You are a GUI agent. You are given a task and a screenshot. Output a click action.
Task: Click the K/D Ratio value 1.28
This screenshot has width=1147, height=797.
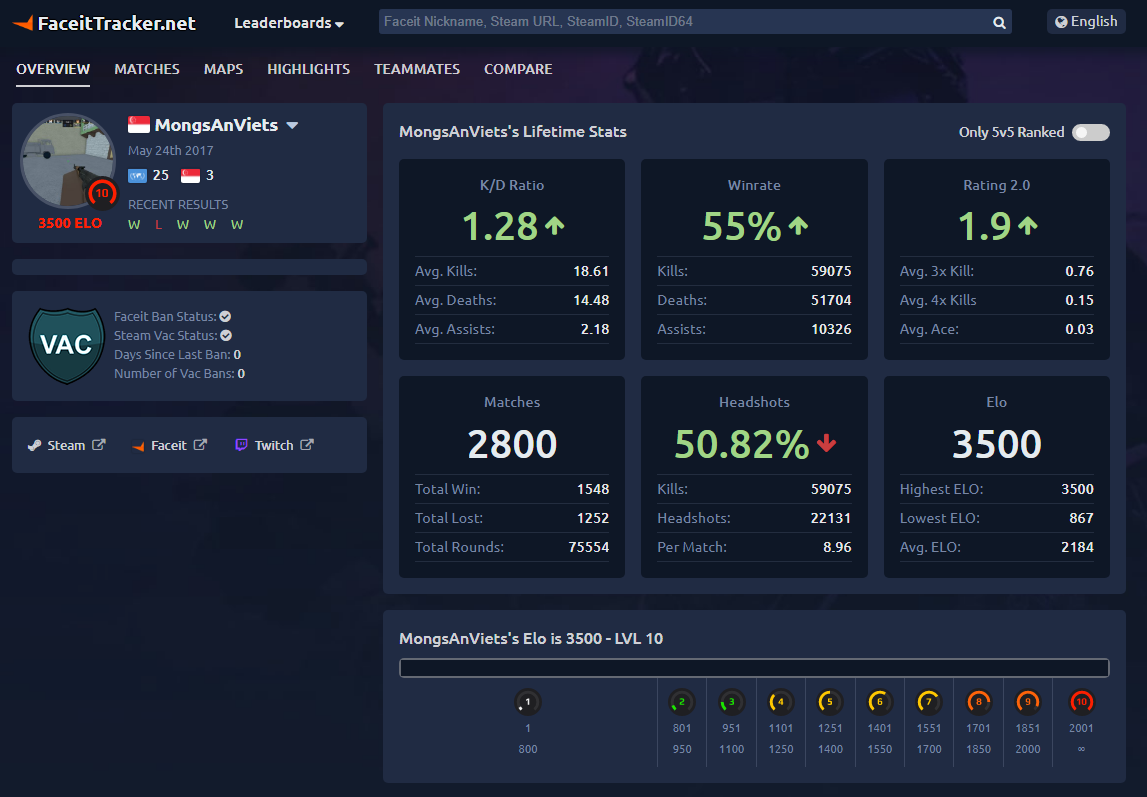click(500, 226)
